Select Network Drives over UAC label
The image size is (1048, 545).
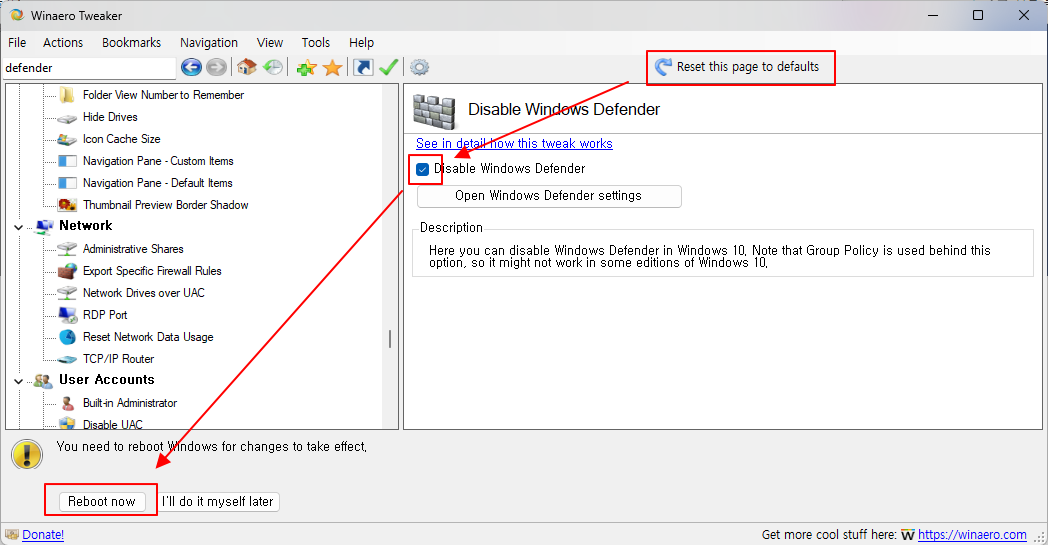[x=144, y=293]
